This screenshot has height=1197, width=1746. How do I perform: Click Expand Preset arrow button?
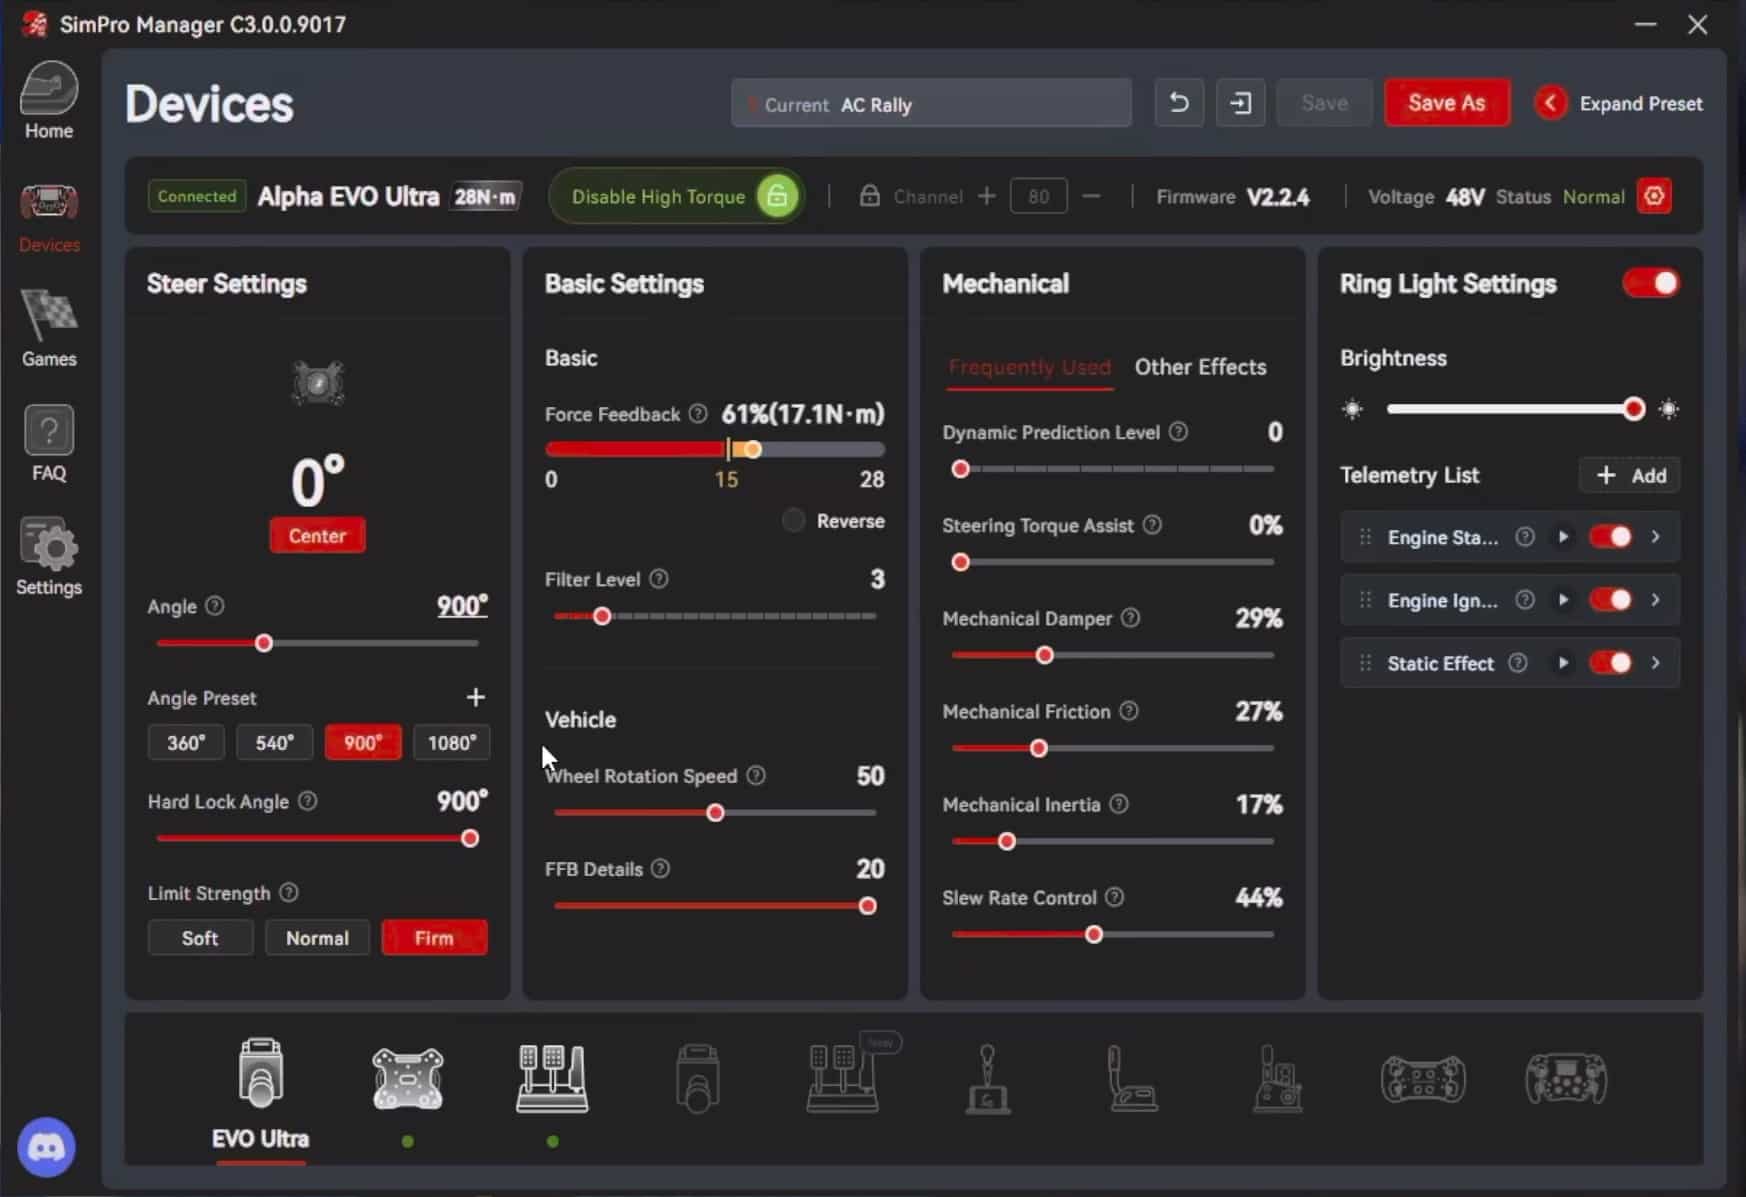[x=1551, y=103]
